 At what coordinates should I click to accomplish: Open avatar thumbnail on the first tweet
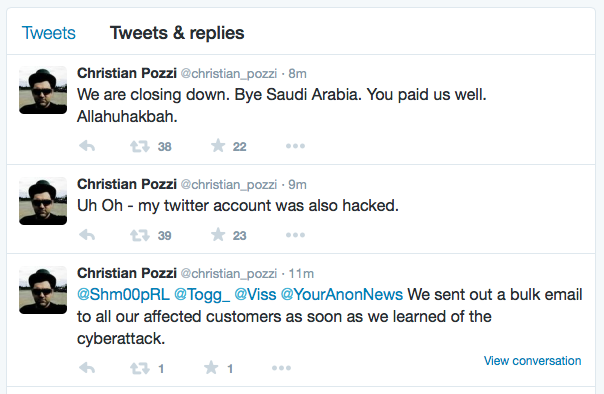(x=43, y=90)
